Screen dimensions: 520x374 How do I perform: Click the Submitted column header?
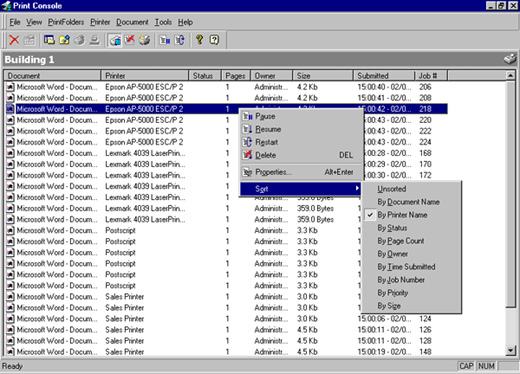coord(384,76)
